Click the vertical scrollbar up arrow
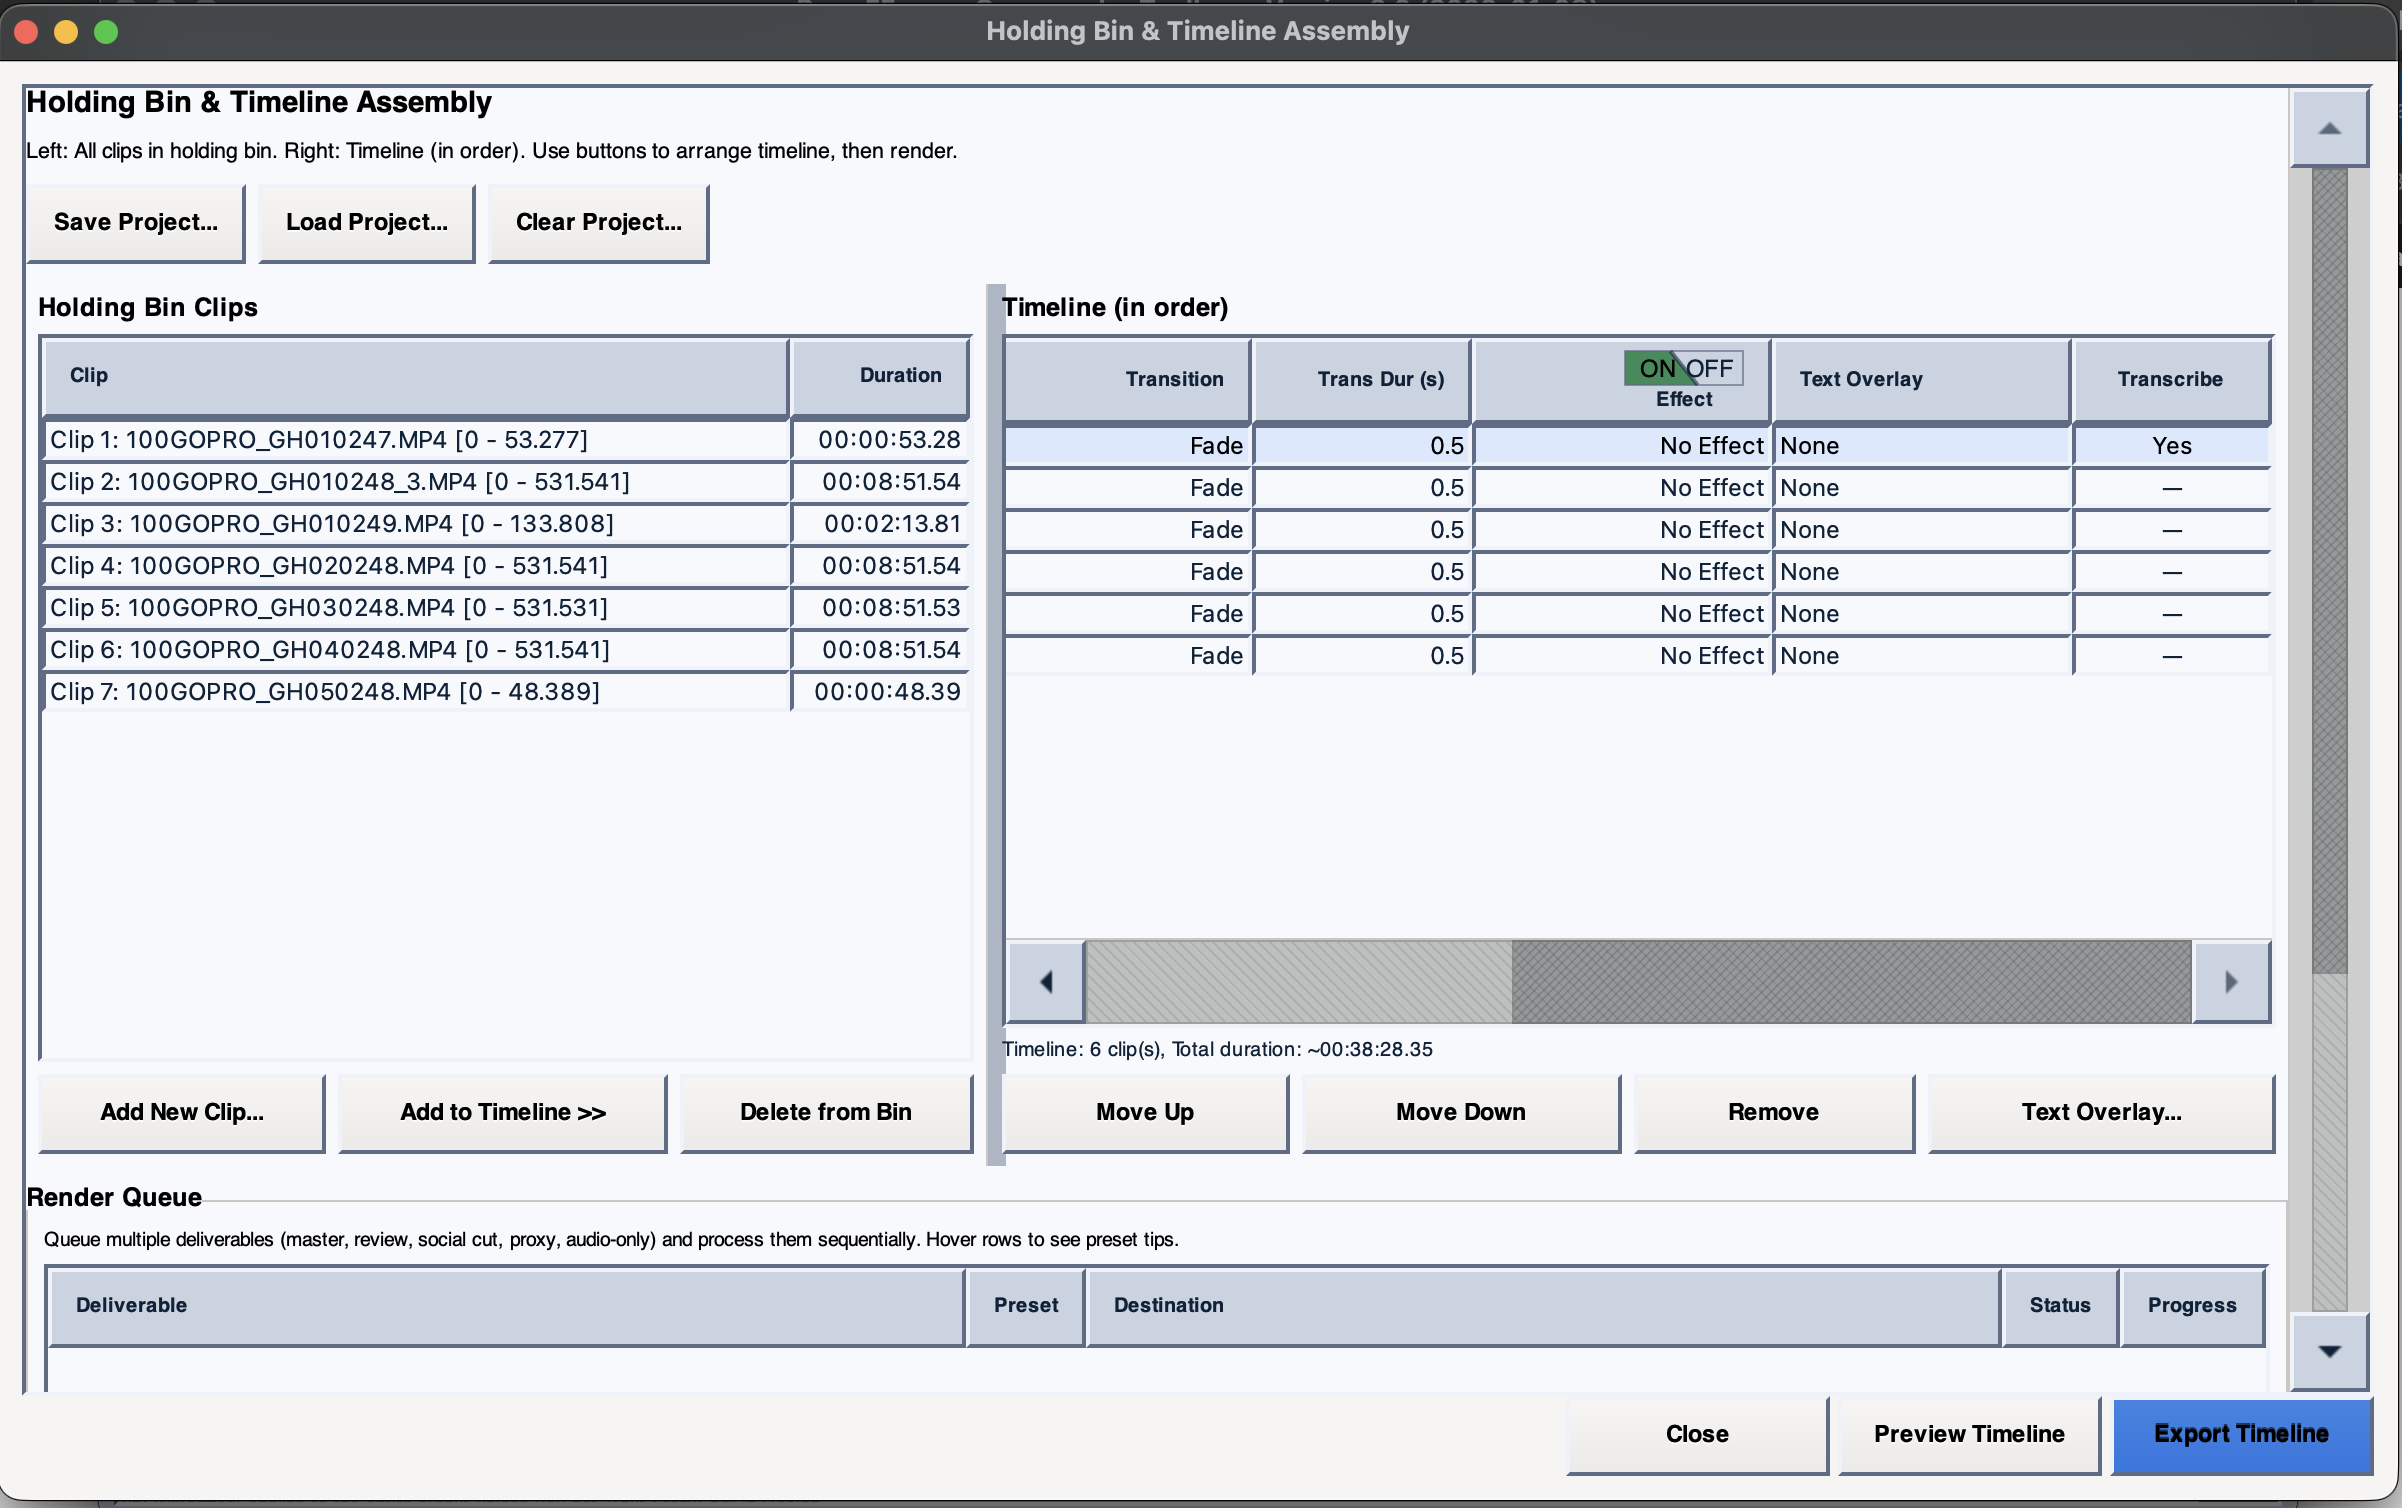This screenshot has height=1508, width=2402. click(x=2329, y=129)
